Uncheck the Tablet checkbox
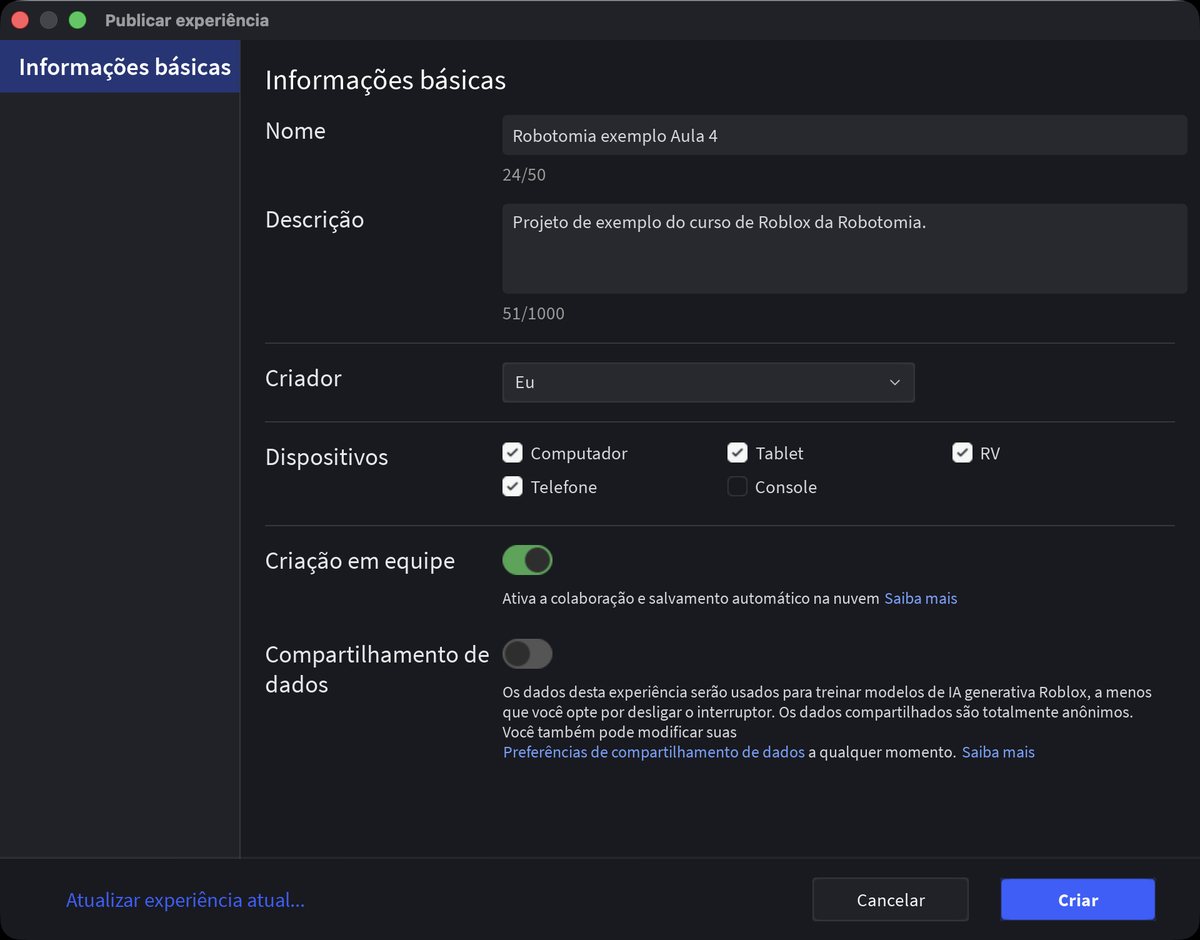This screenshot has width=1200, height=940. tap(737, 453)
